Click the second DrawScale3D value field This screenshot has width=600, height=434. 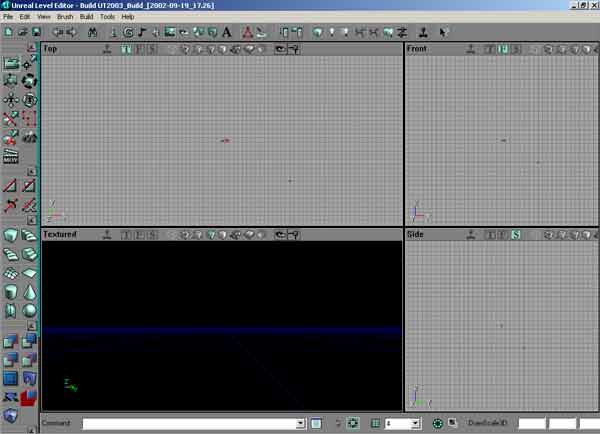(562, 423)
